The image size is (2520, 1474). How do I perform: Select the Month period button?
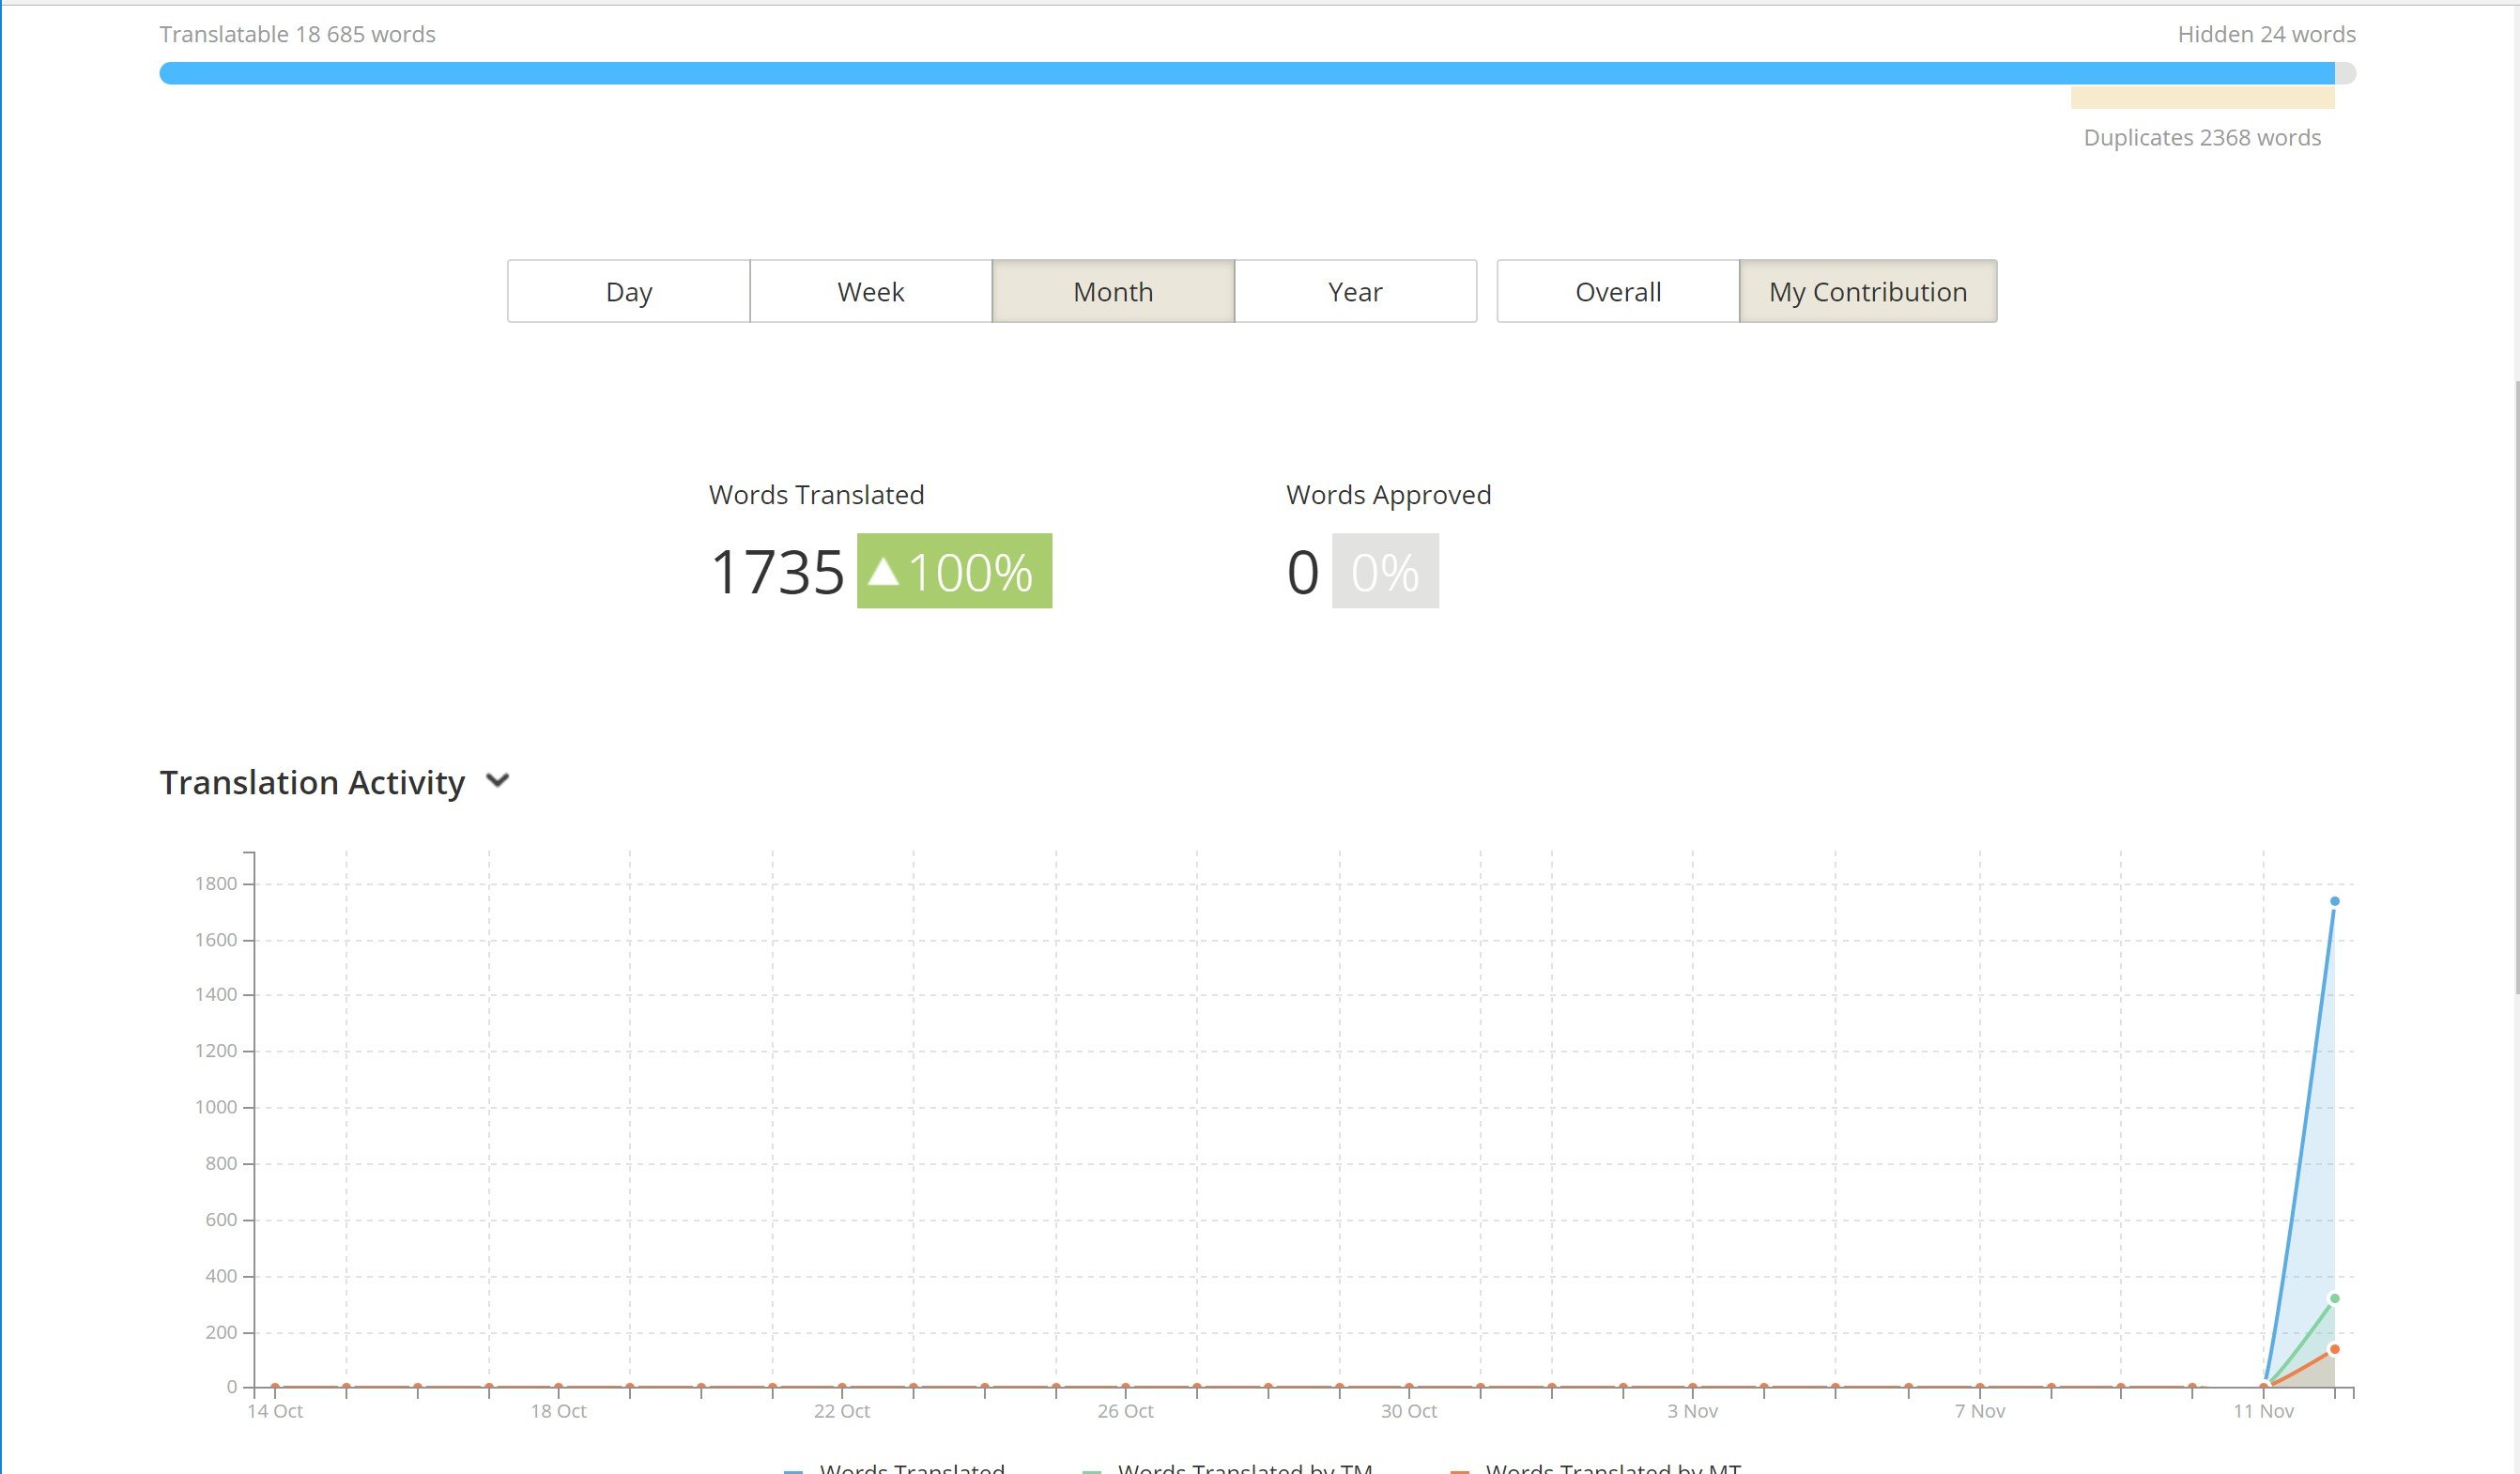click(x=1113, y=291)
